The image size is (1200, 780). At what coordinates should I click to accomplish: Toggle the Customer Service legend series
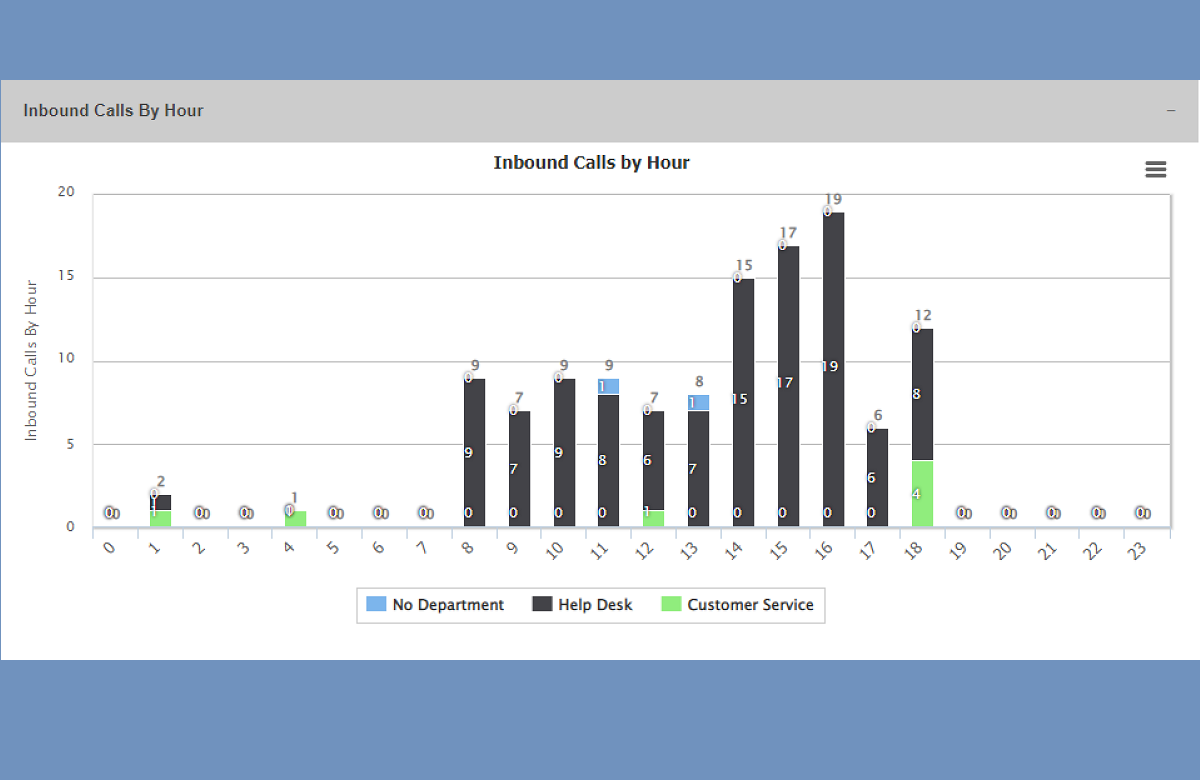(x=738, y=604)
